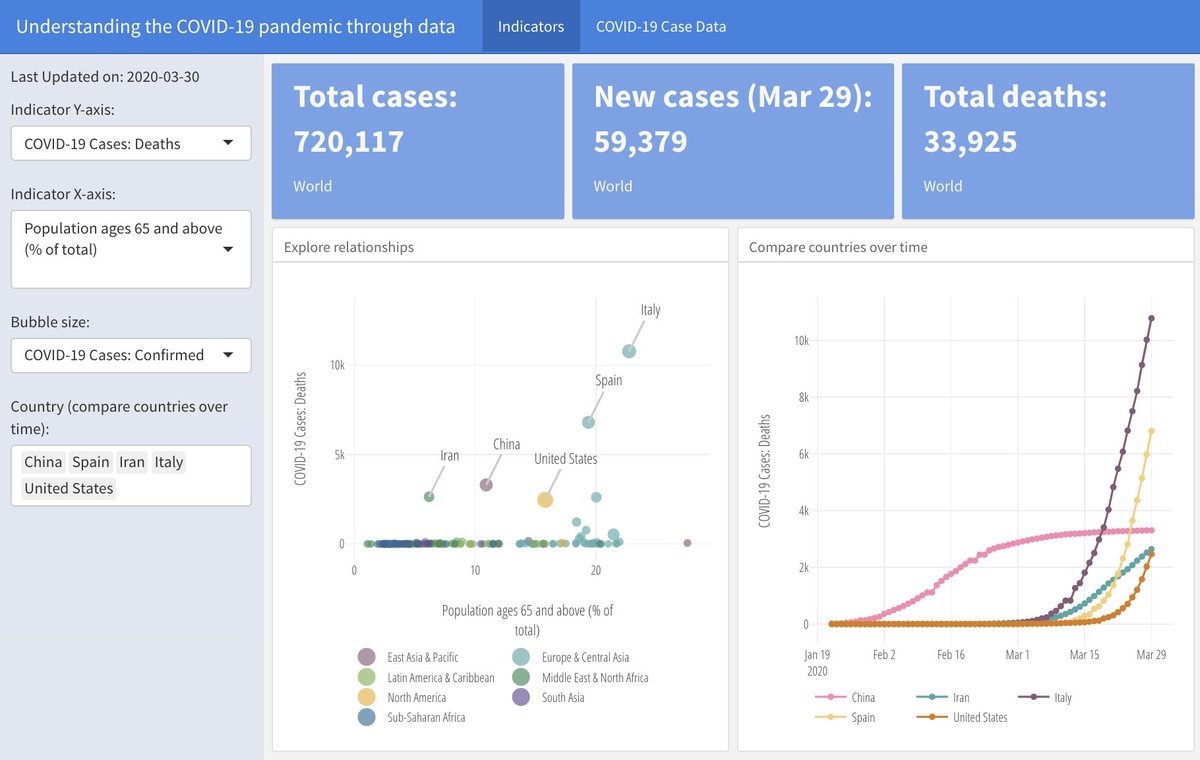The image size is (1200, 760).
Task: Click the '10k' y-axis label on time chart
Action: 802,340
